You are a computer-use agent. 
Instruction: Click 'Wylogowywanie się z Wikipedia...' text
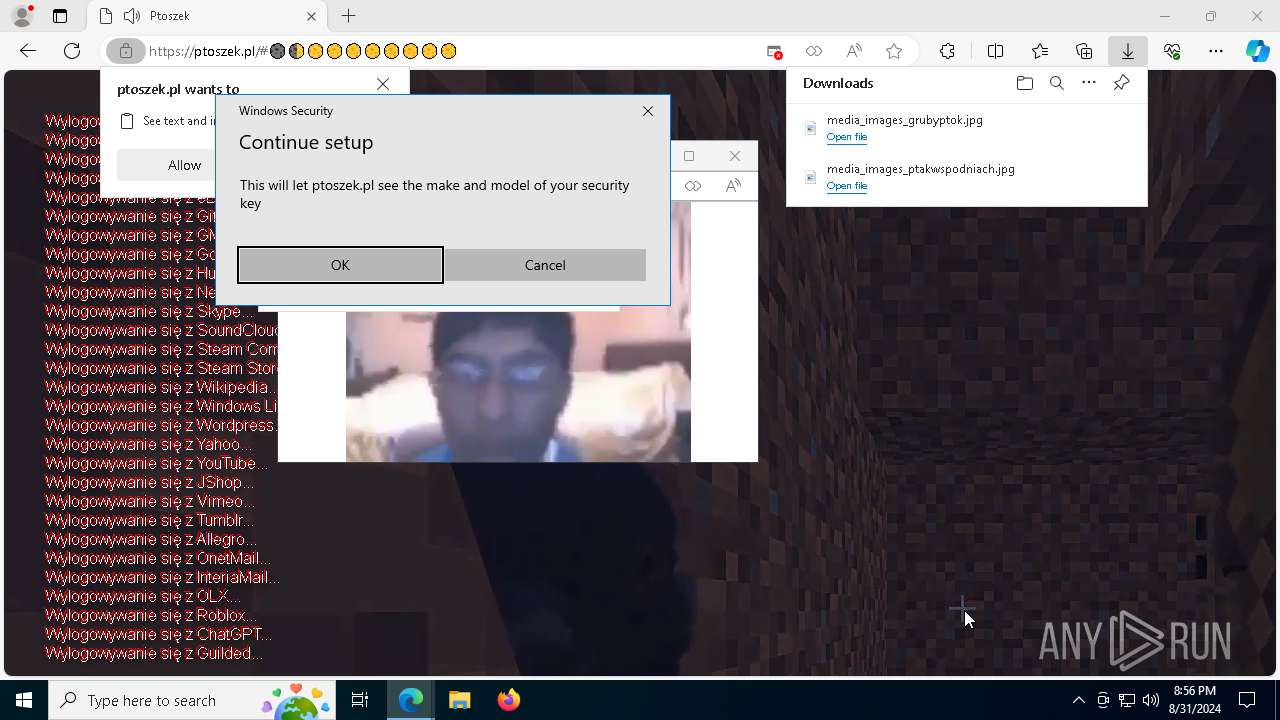tap(161, 387)
